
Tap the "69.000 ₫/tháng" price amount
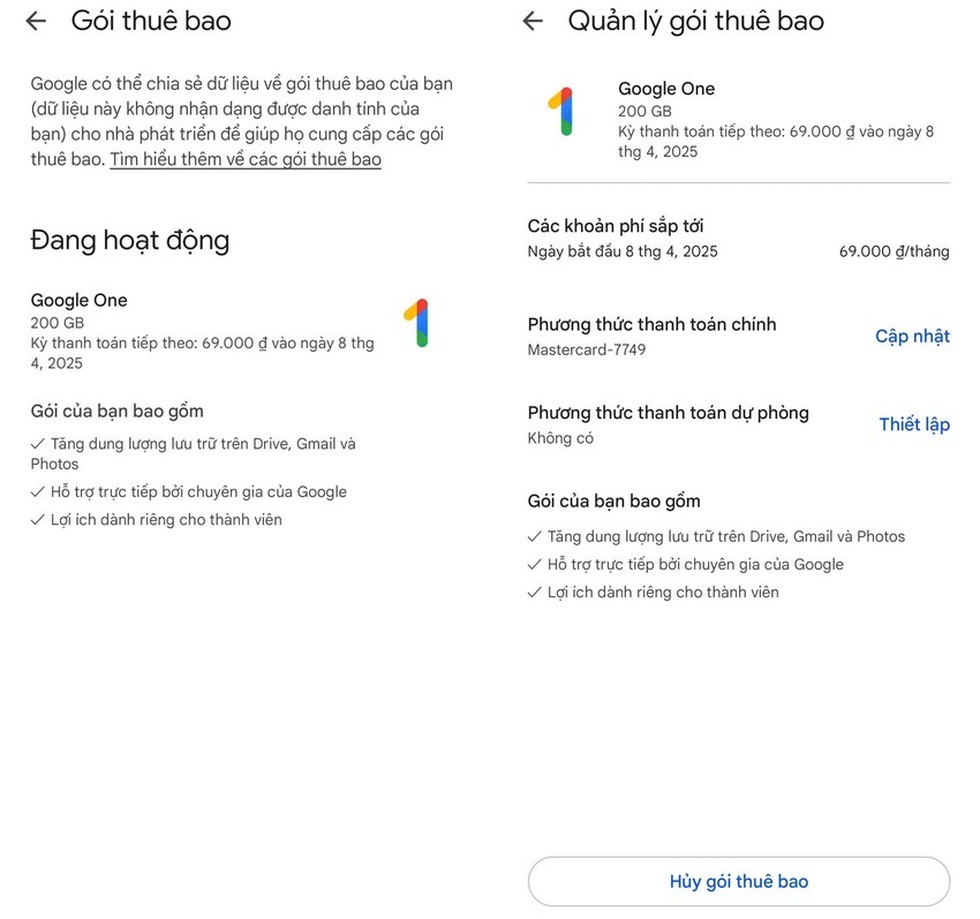894,252
